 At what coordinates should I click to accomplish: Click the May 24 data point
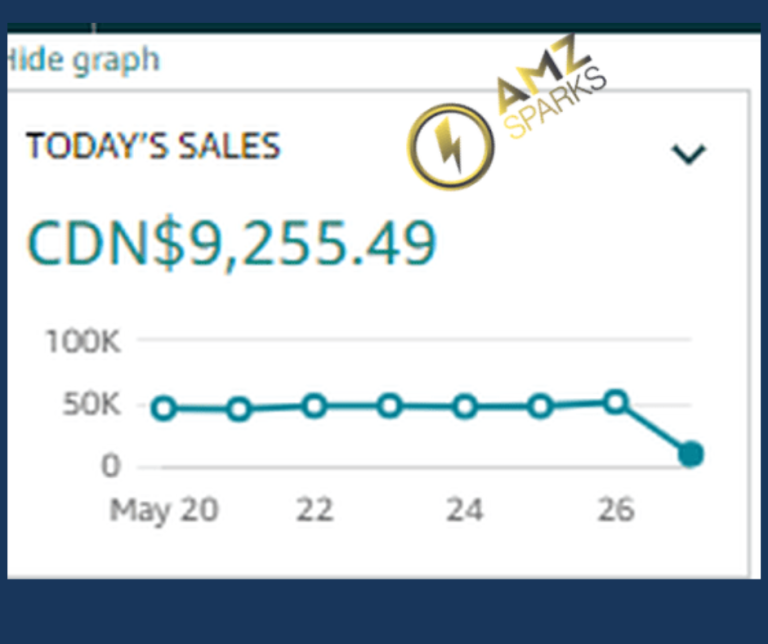(465, 407)
